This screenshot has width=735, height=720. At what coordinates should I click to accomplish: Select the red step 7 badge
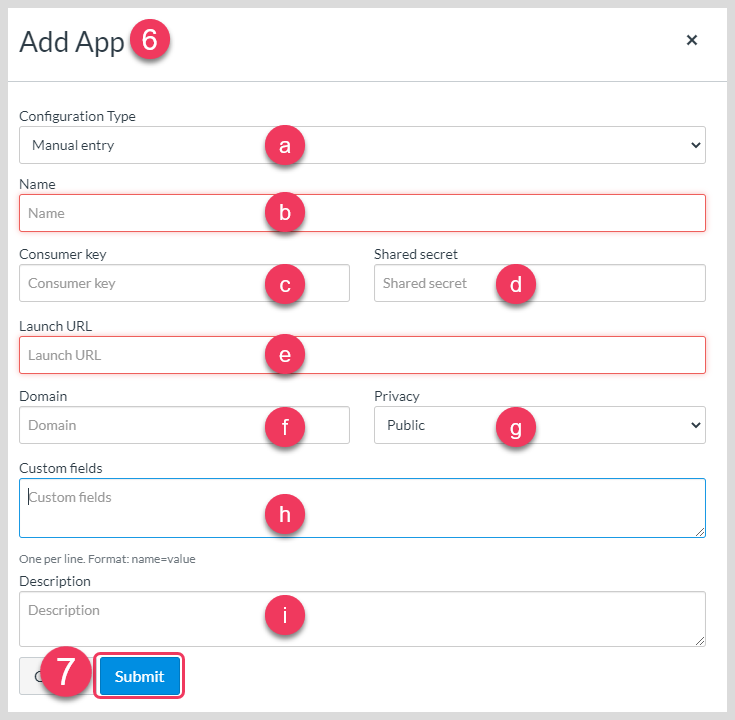click(66, 672)
